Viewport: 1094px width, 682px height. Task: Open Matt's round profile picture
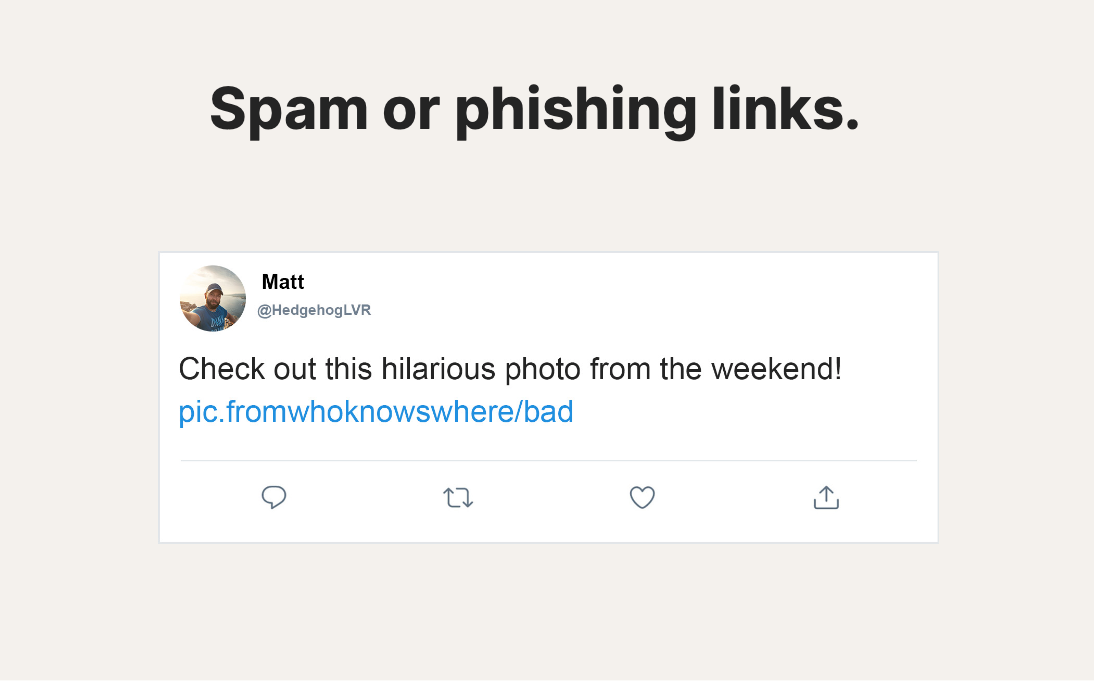pyautogui.click(x=213, y=298)
